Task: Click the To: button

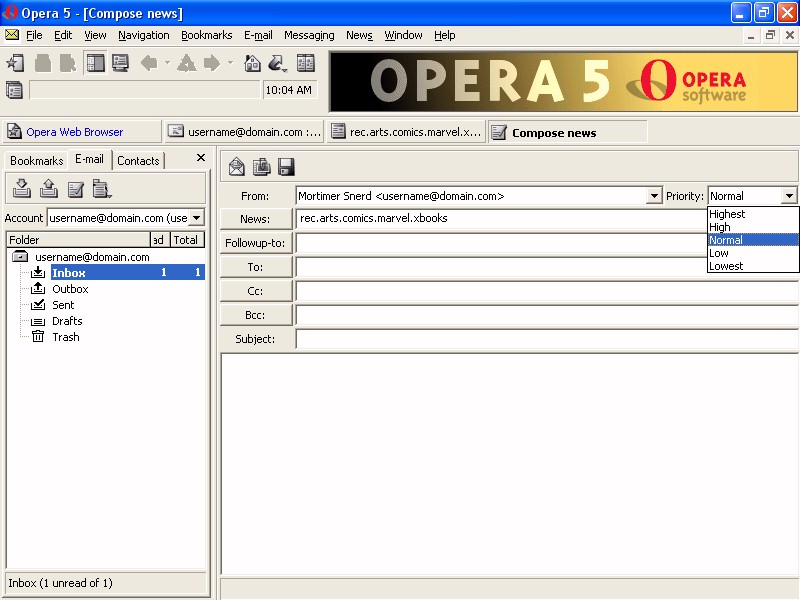Action: coord(256,267)
